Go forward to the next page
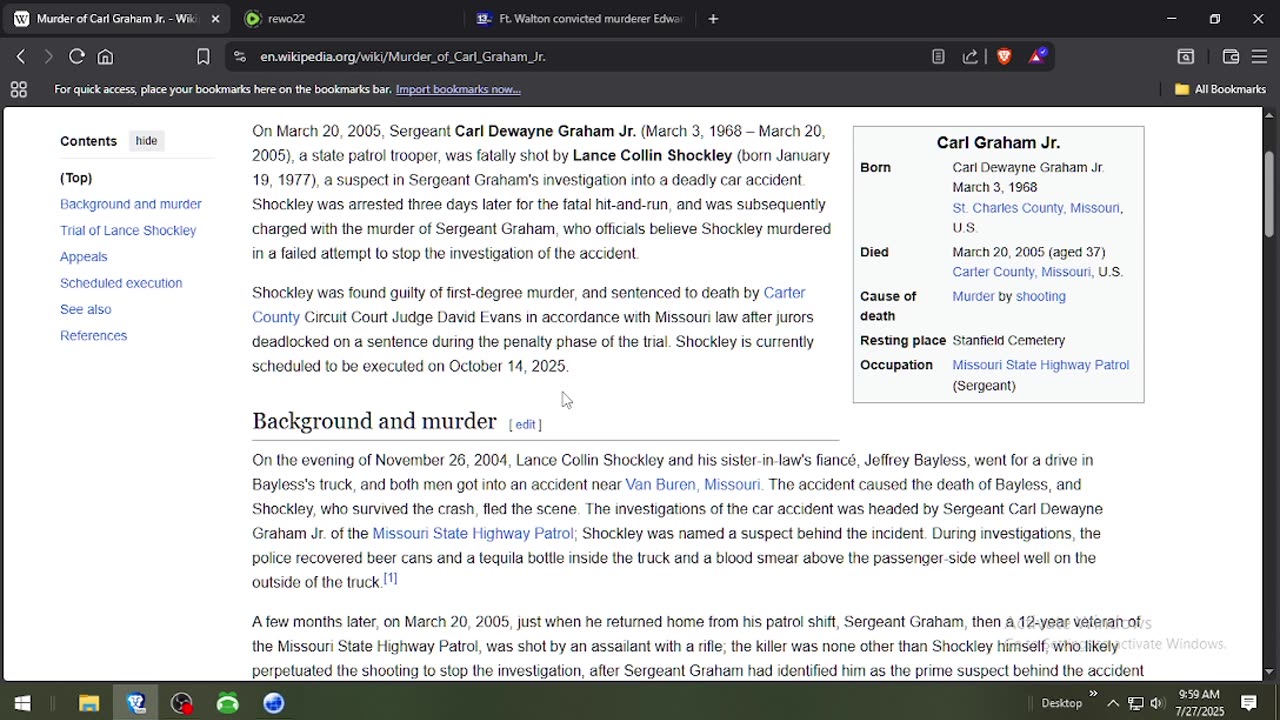Screen dimensions: 1280x720 pos(47,57)
